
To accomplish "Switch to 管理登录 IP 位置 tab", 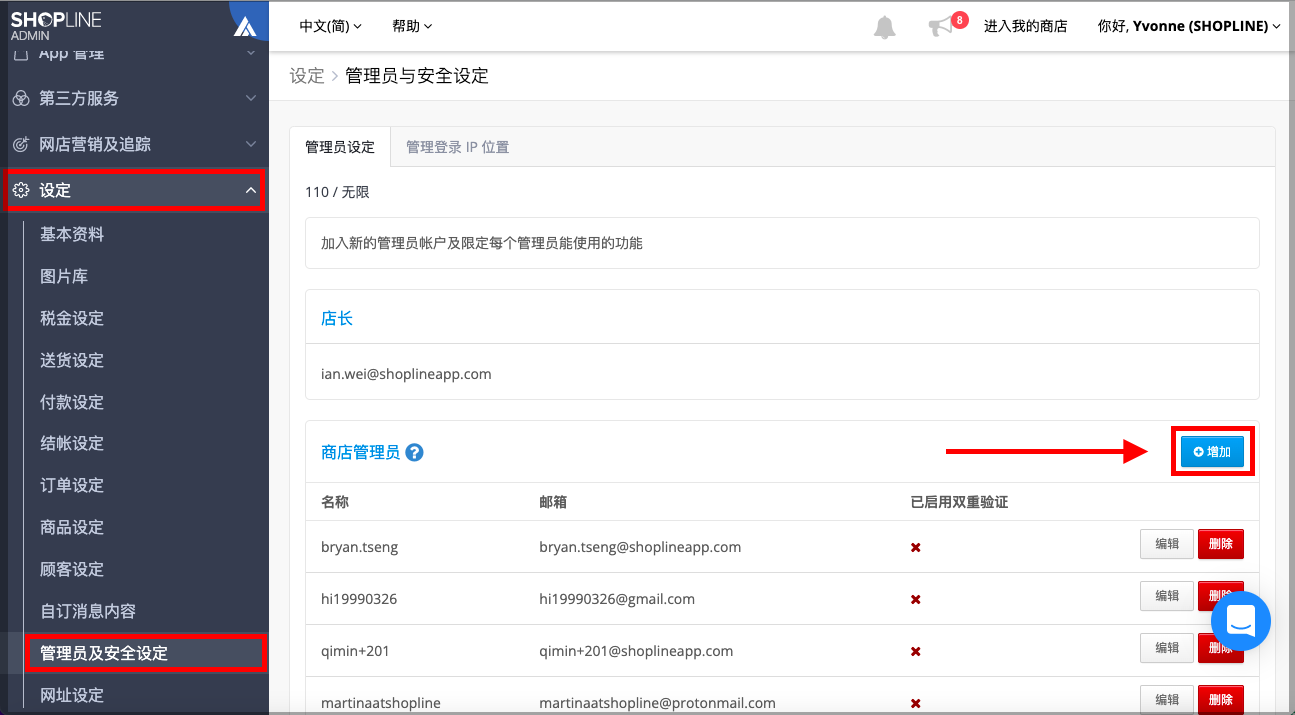I will tap(457, 147).
